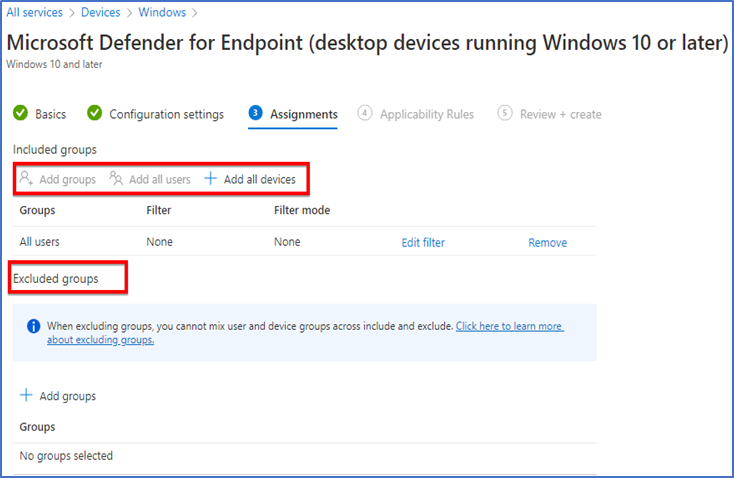734x478 pixels.
Task: Click the plus icon under Excluded groups
Action: point(26,395)
